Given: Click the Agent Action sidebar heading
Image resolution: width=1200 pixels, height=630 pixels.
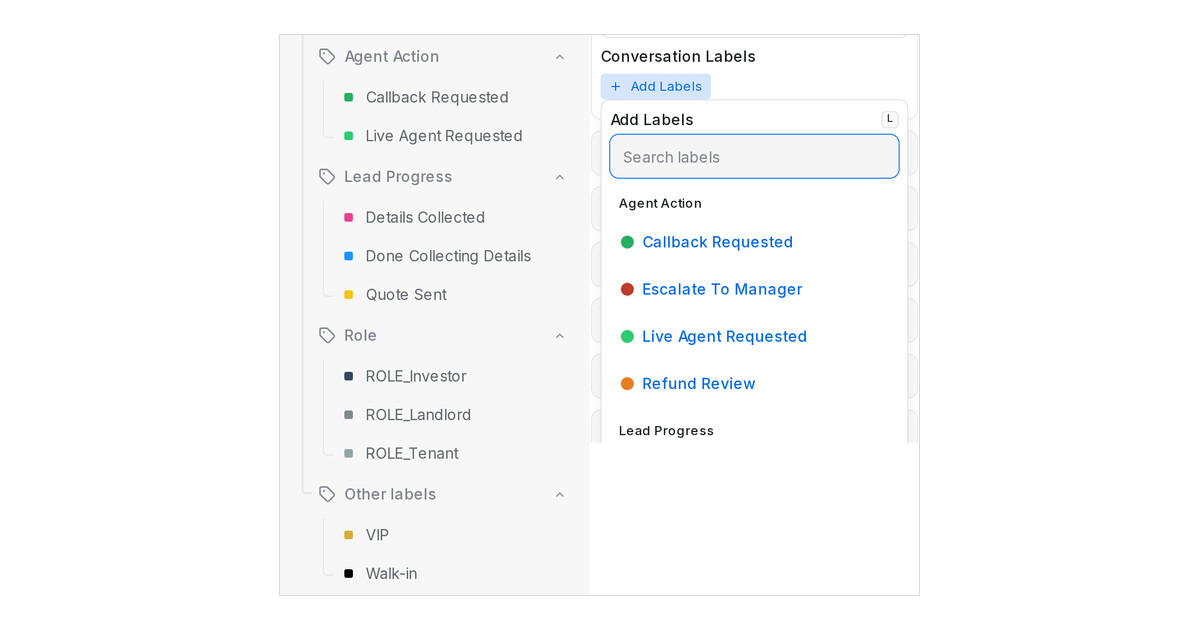Looking at the screenshot, I should pyautogui.click(x=392, y=57).
